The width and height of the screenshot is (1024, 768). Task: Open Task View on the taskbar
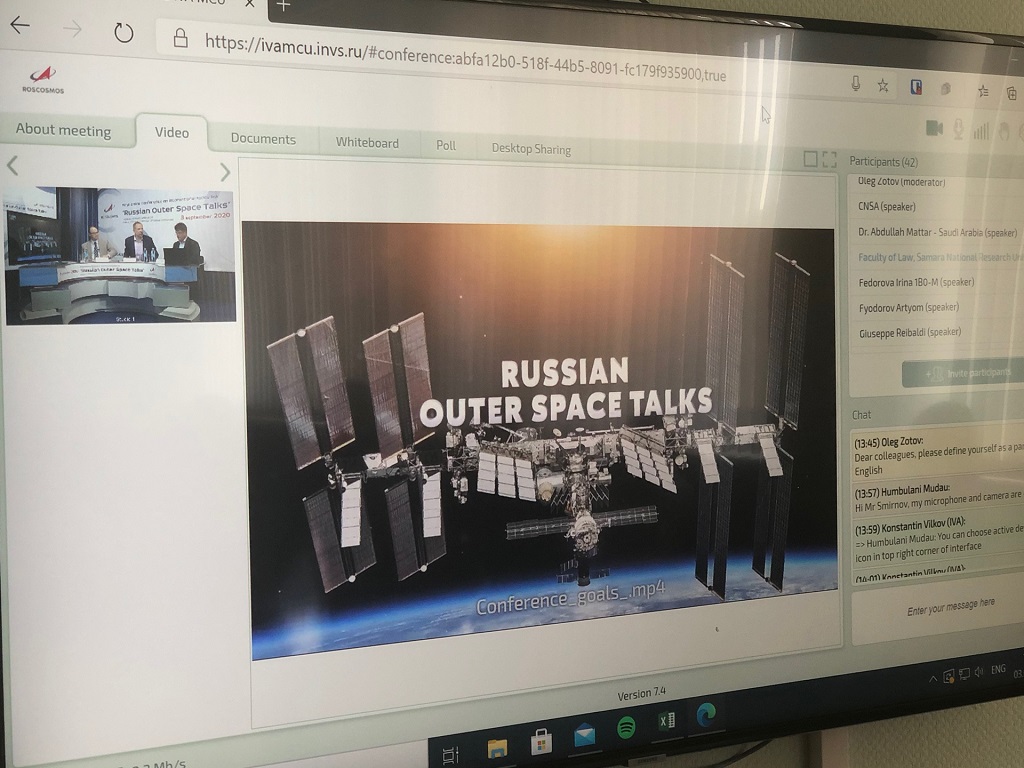pyautogui.click(x=451, y=755)
